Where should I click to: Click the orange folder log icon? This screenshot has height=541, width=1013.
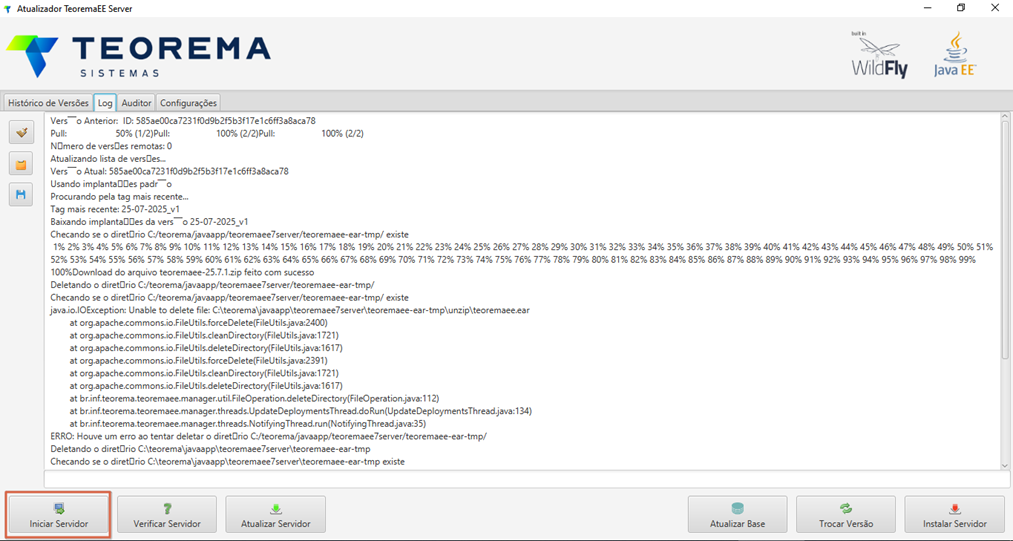(x=21, y=164)
